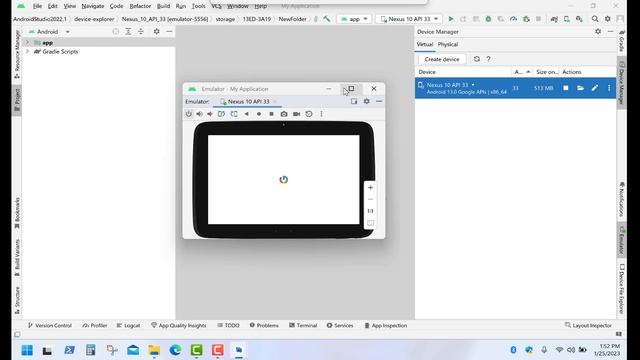
Task: Zoom in emulator with plus button
Action: (370, 188)
